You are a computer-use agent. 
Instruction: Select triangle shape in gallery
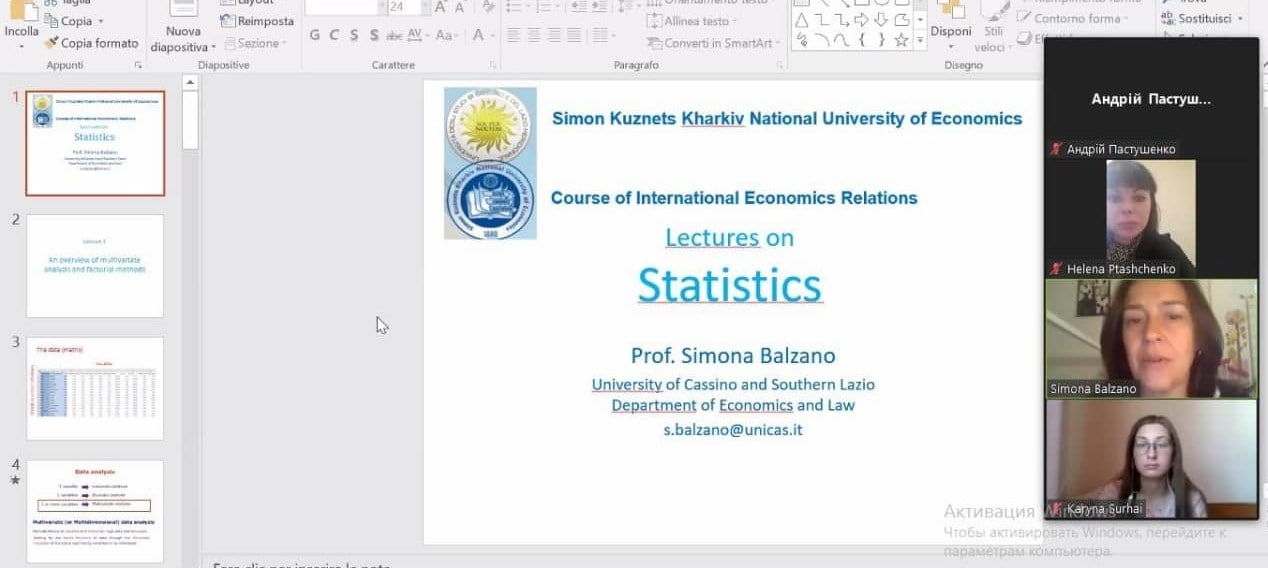coord(802,20)
